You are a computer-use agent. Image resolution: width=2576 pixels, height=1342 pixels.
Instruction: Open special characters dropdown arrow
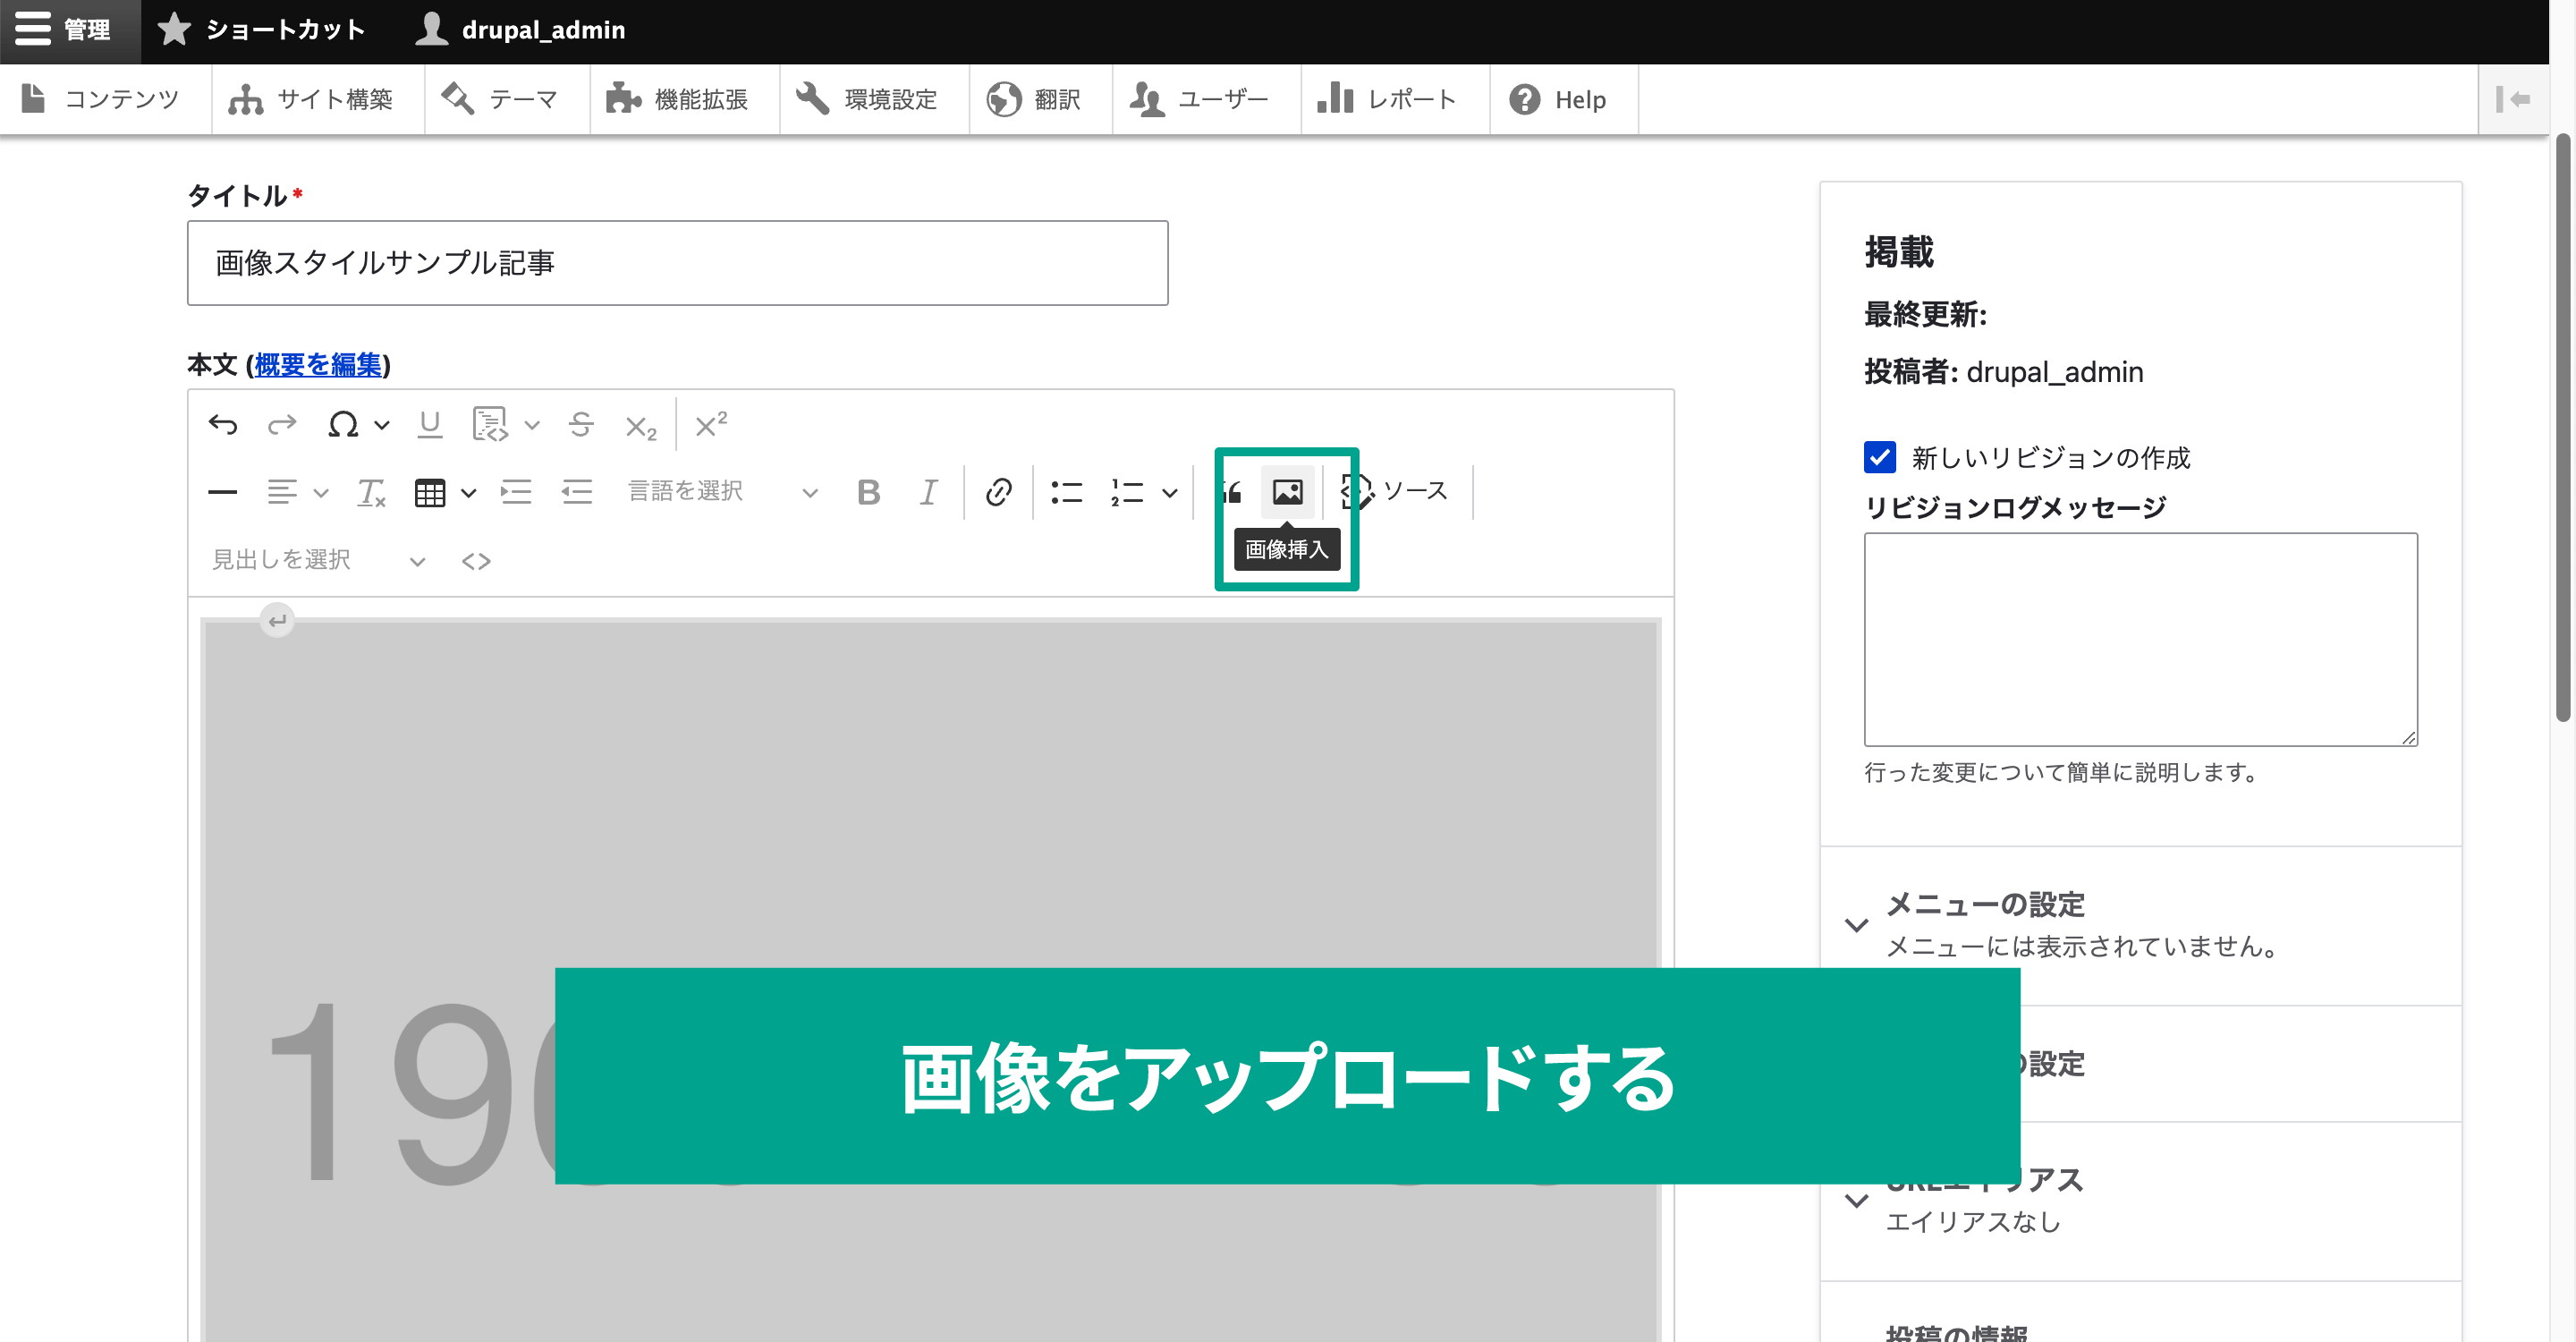click(382, 425)
